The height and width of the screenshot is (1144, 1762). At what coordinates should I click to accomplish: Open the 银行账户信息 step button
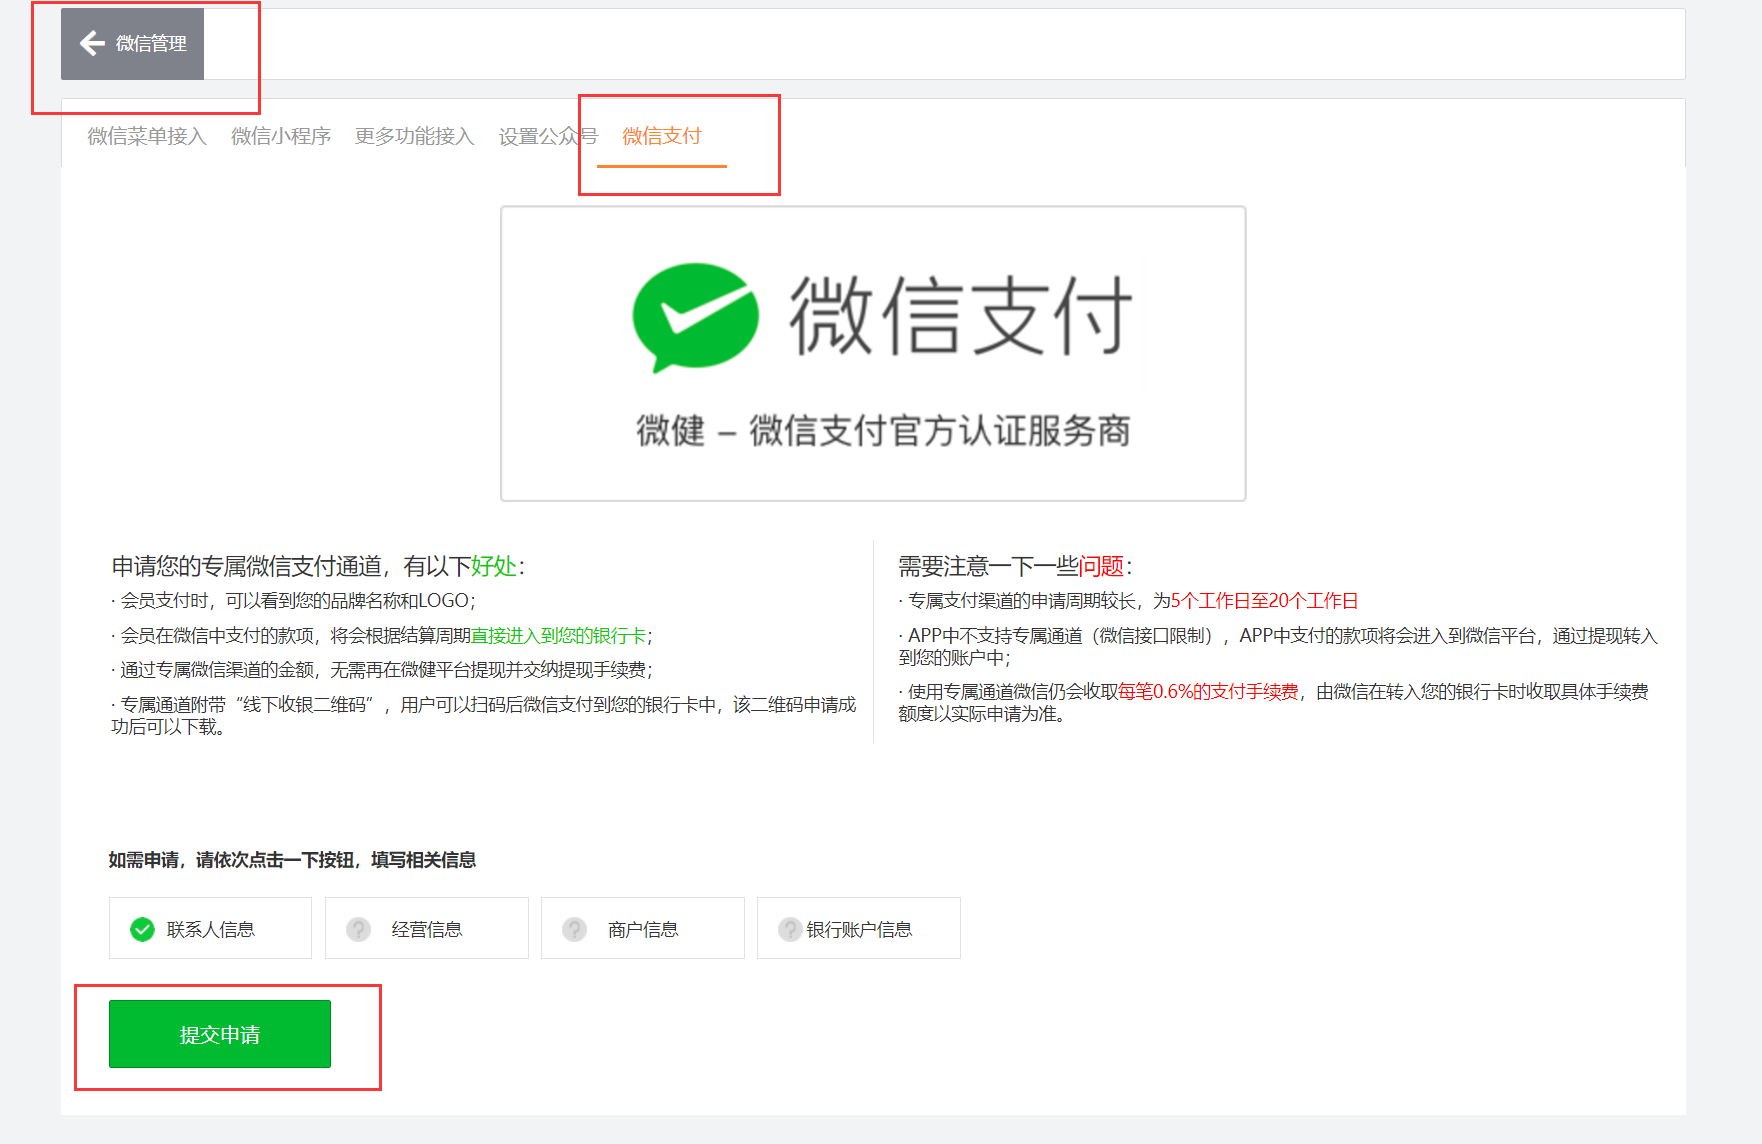tap(859, 929)
